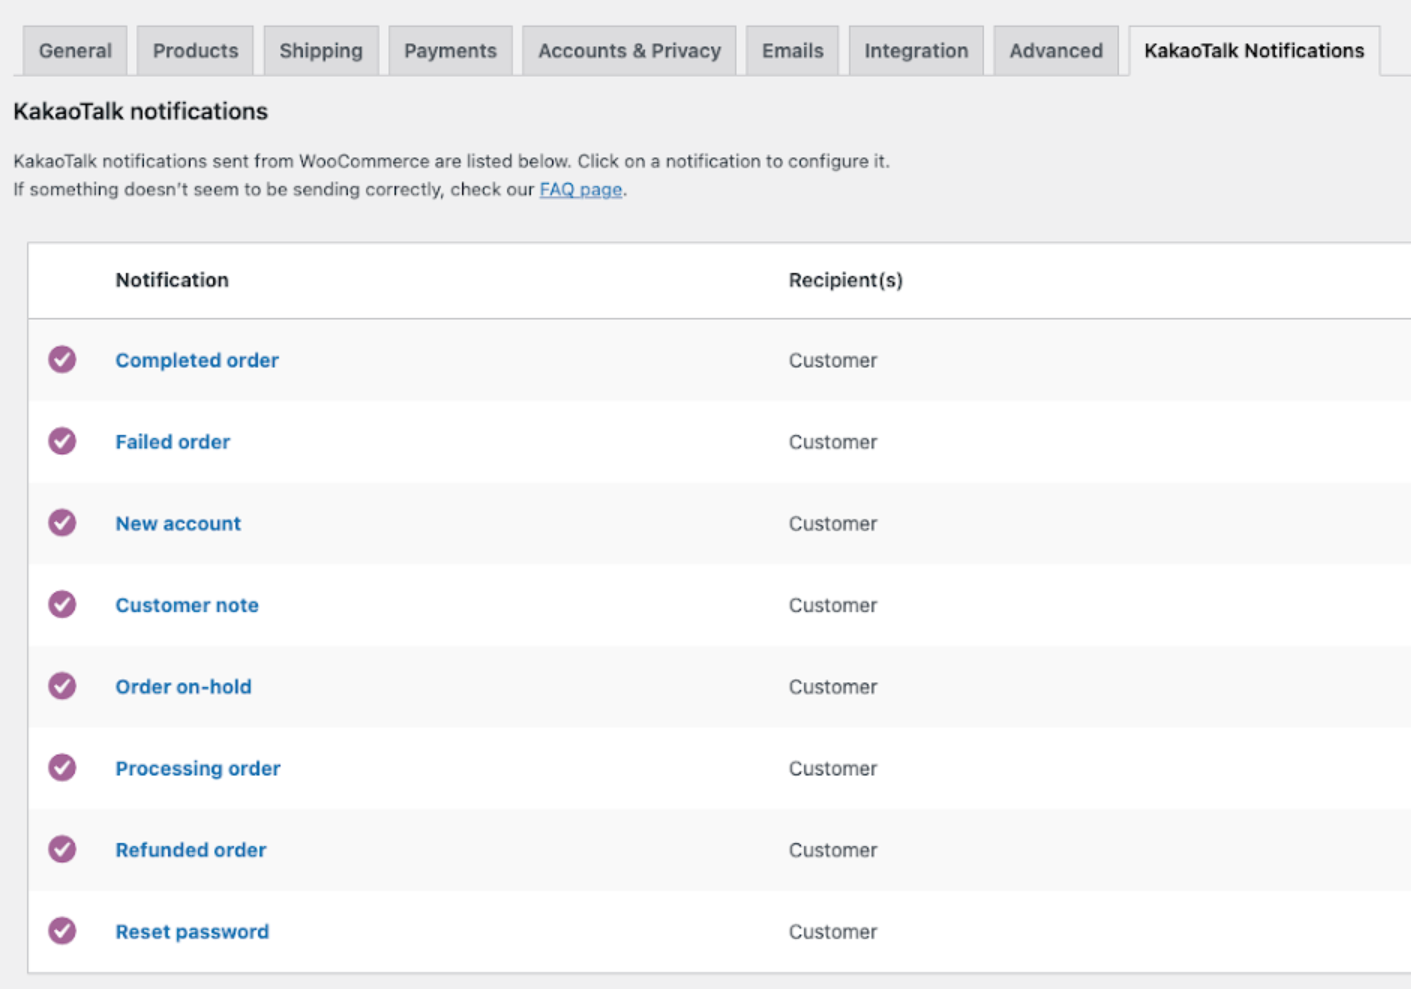This screenshot has width=1411, height=989.
Task: Switch to the General tab
Action: click(75, 51)
